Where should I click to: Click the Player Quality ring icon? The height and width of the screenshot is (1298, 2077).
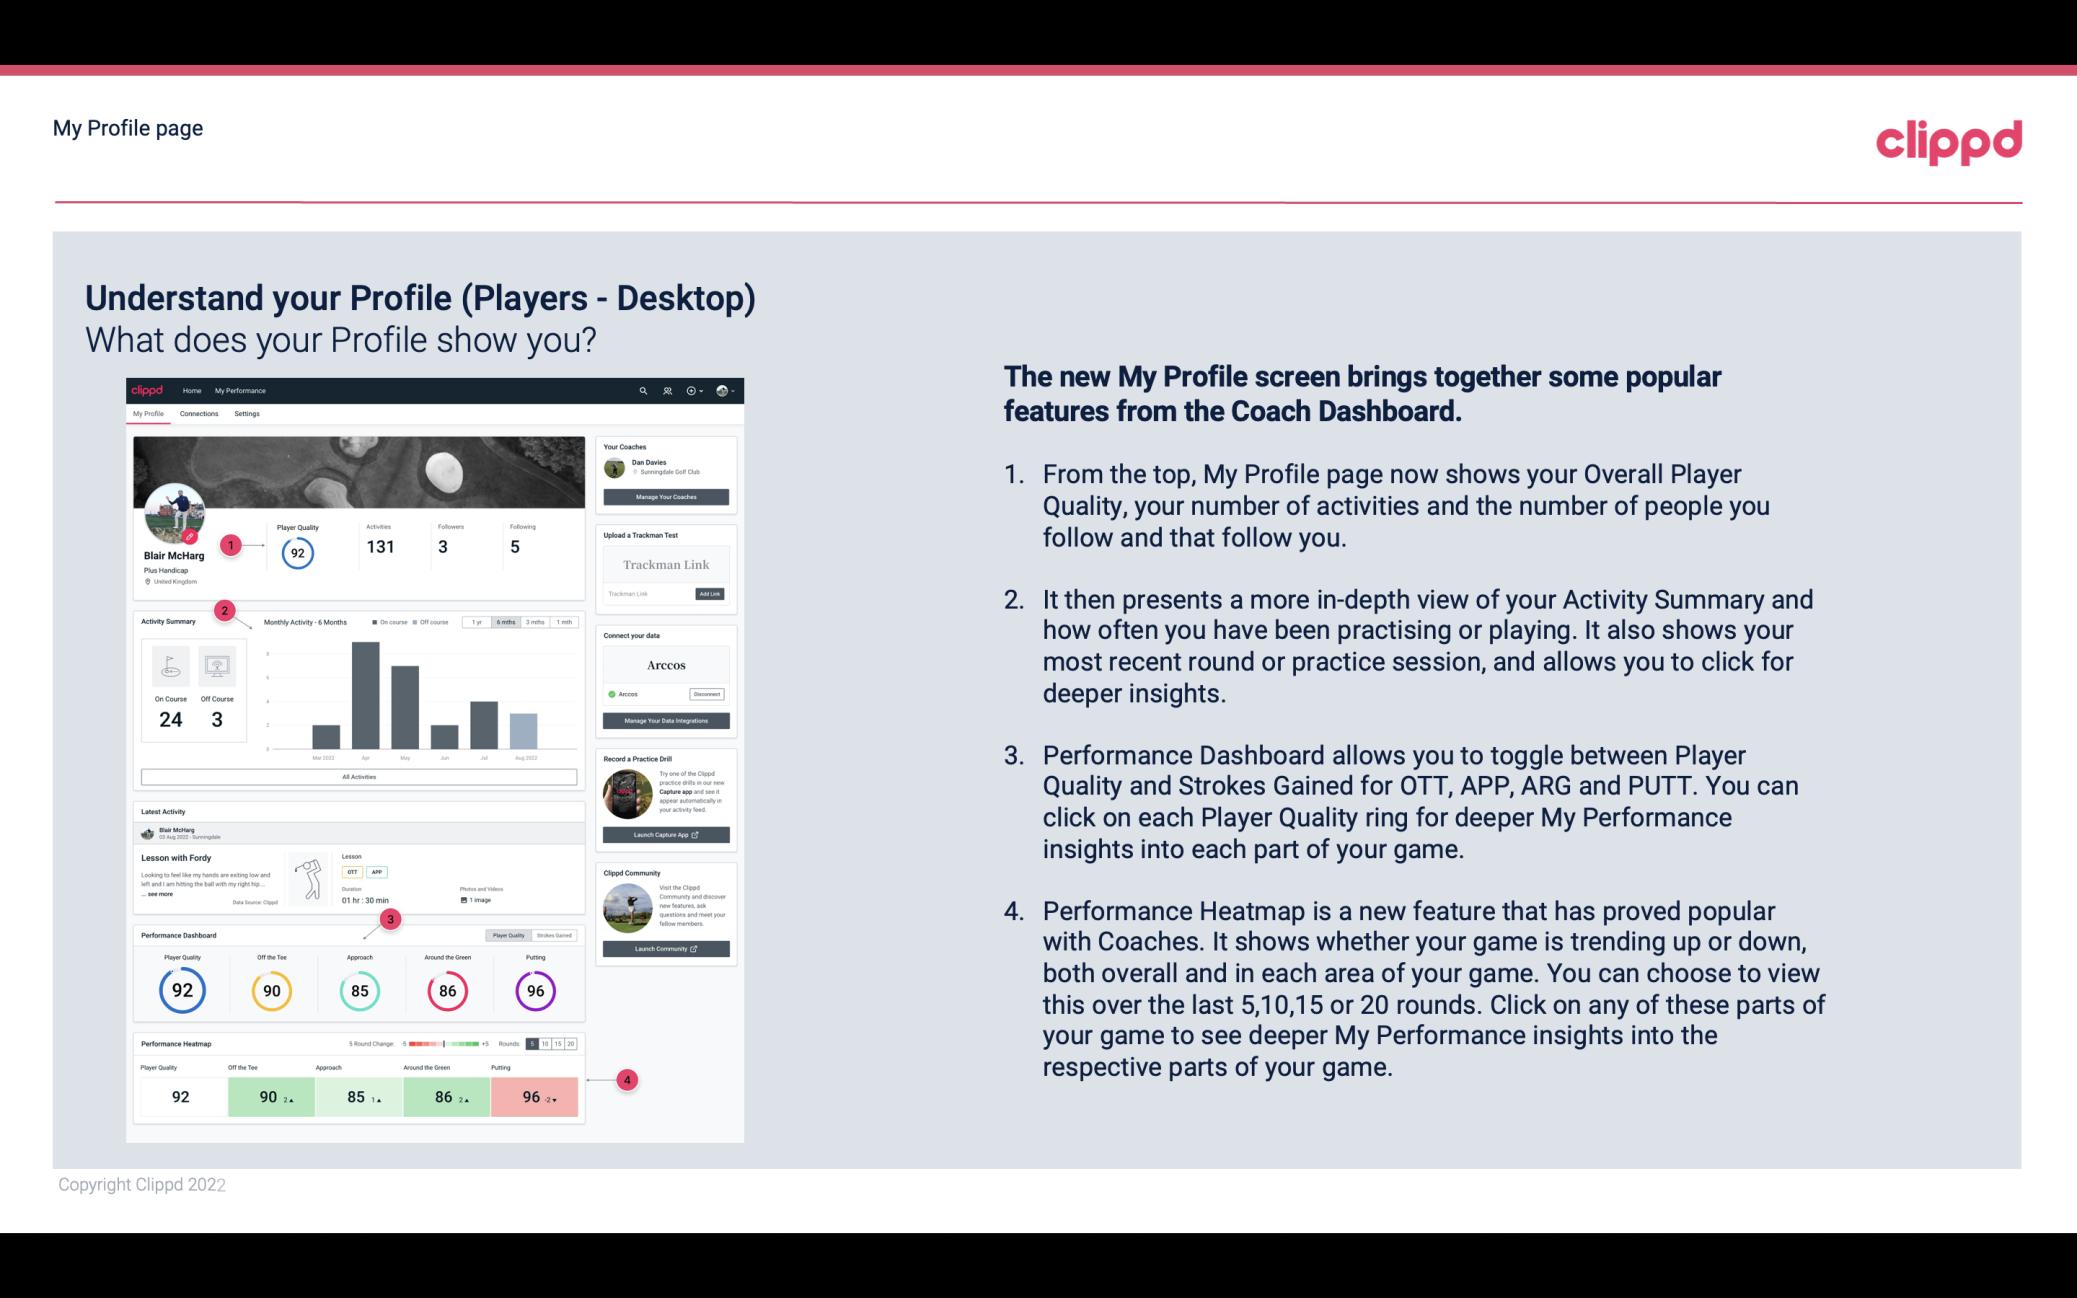181,990
